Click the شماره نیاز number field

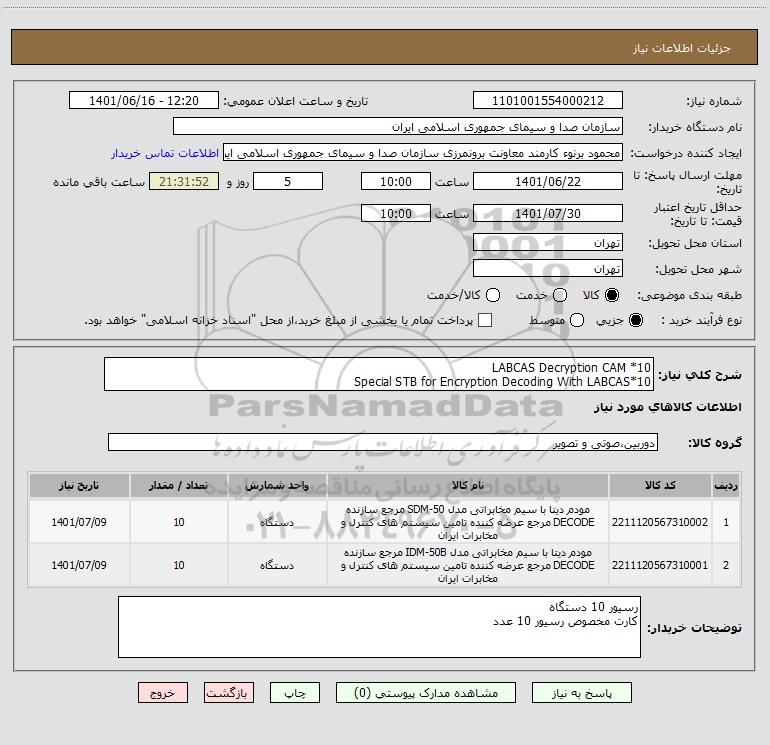(548, 101)
